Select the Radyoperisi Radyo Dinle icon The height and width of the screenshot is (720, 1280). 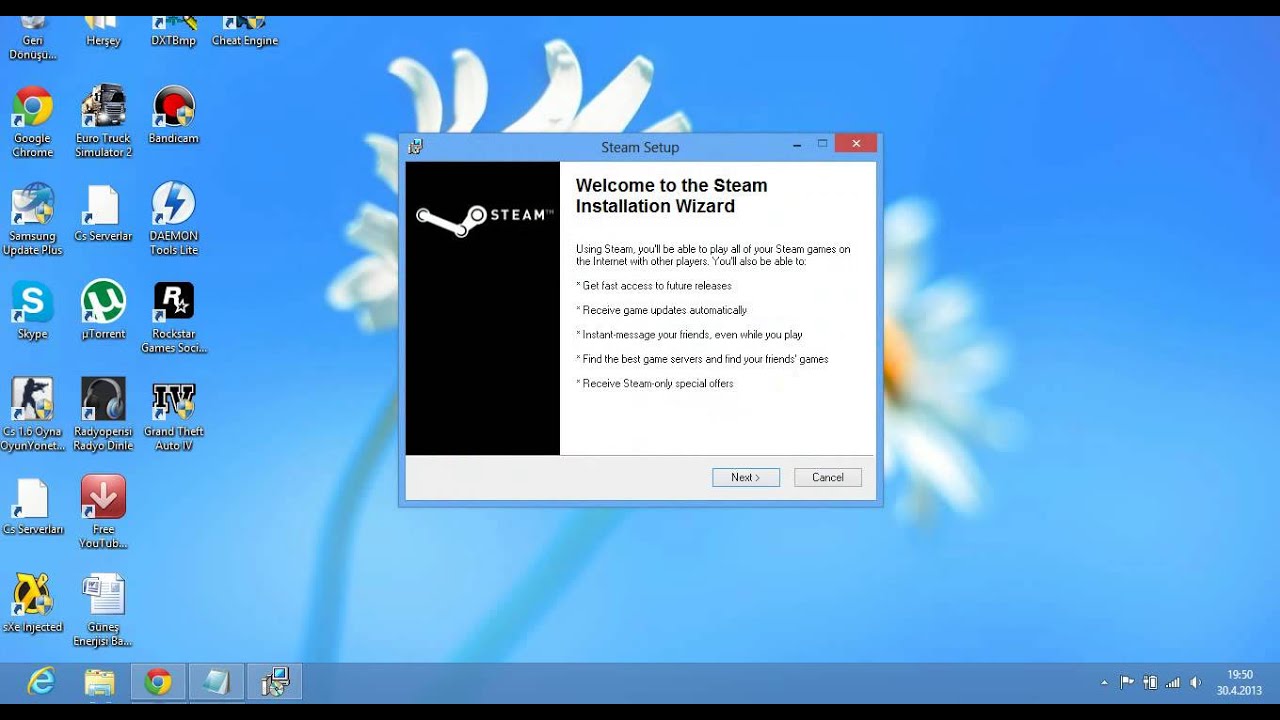(x=103, y=415)
